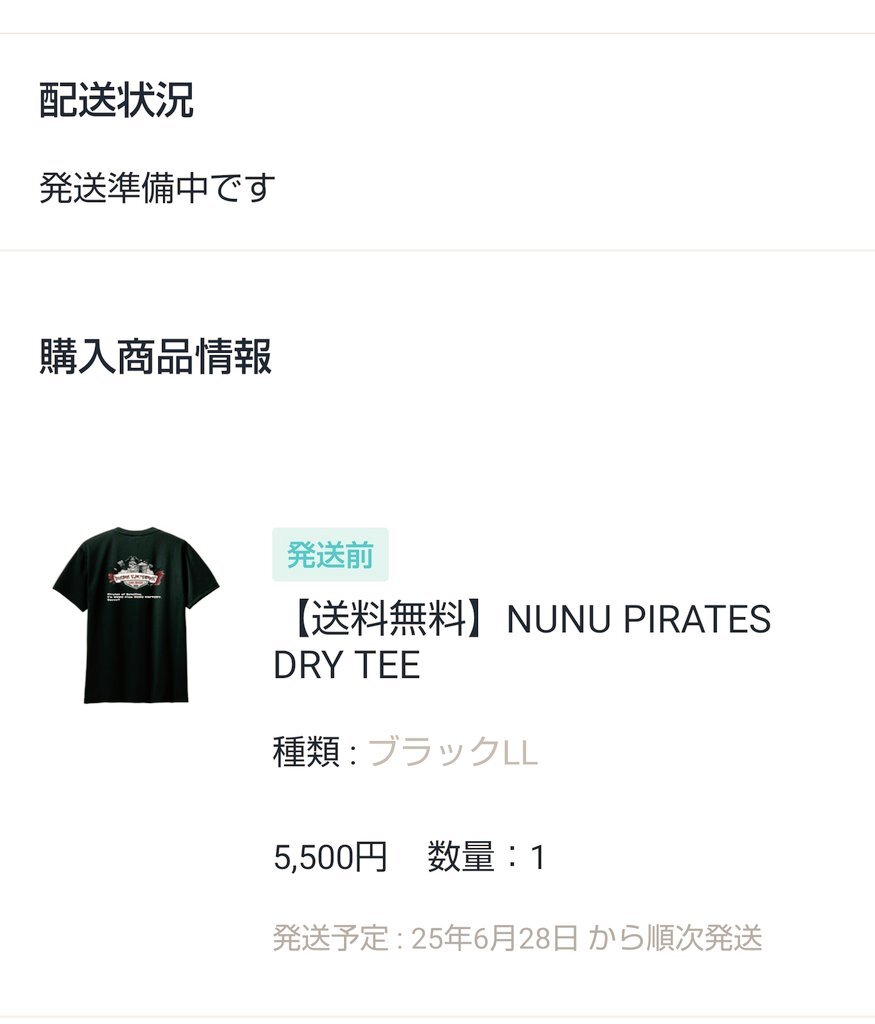
Task: Select the 配送状況 section heading
Action: point(116,100)
